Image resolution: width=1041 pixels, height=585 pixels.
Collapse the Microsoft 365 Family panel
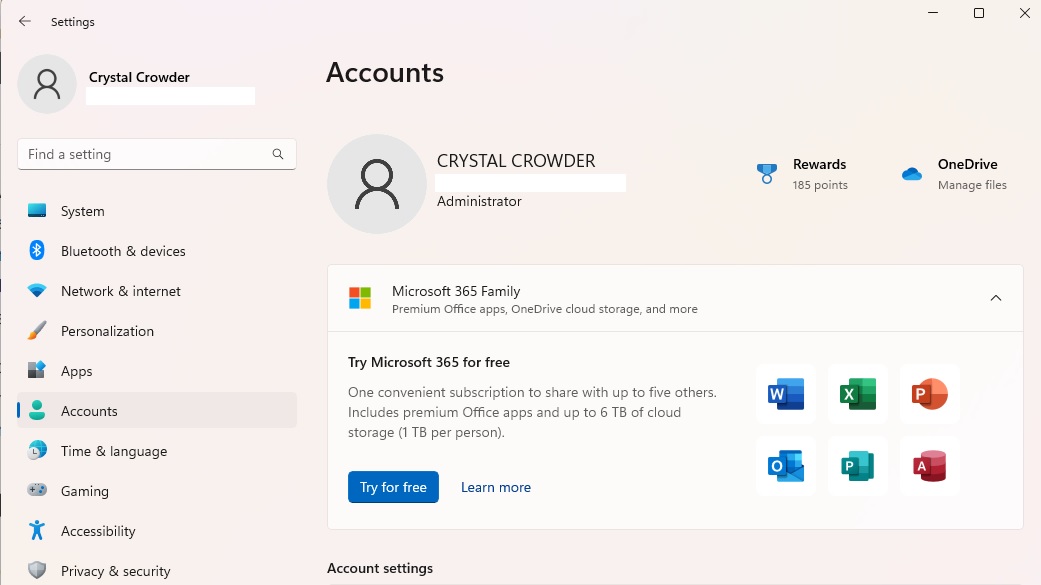(996, 297)
